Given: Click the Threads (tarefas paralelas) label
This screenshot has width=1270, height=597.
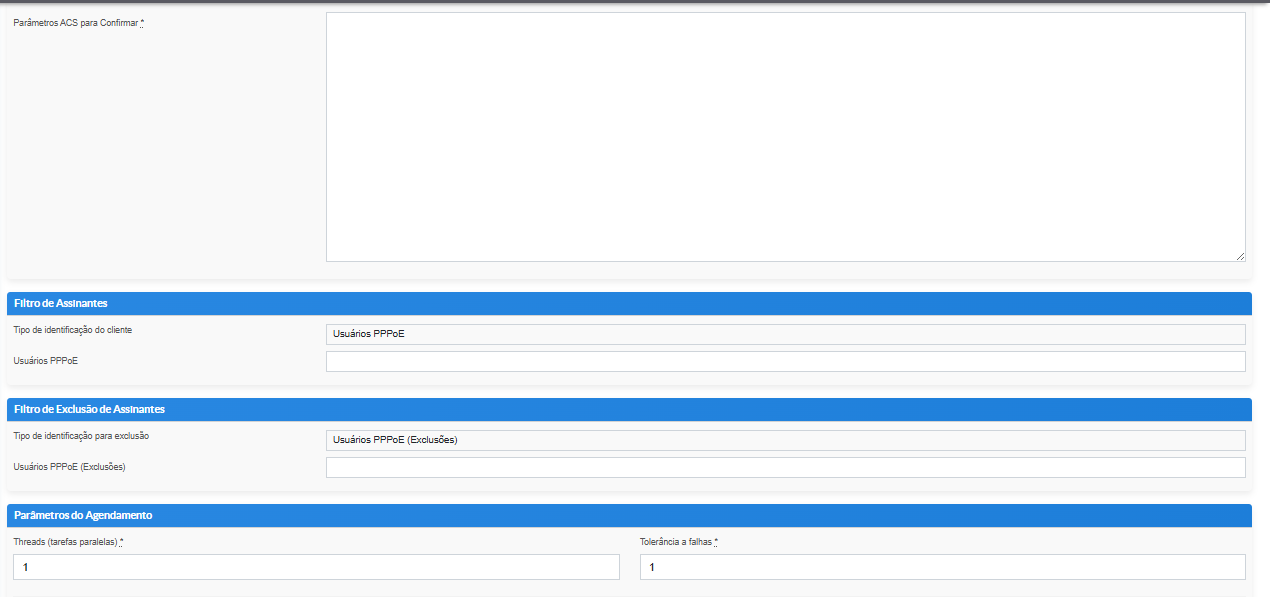Looking at the screenshot, I should (x=65, y=542).
